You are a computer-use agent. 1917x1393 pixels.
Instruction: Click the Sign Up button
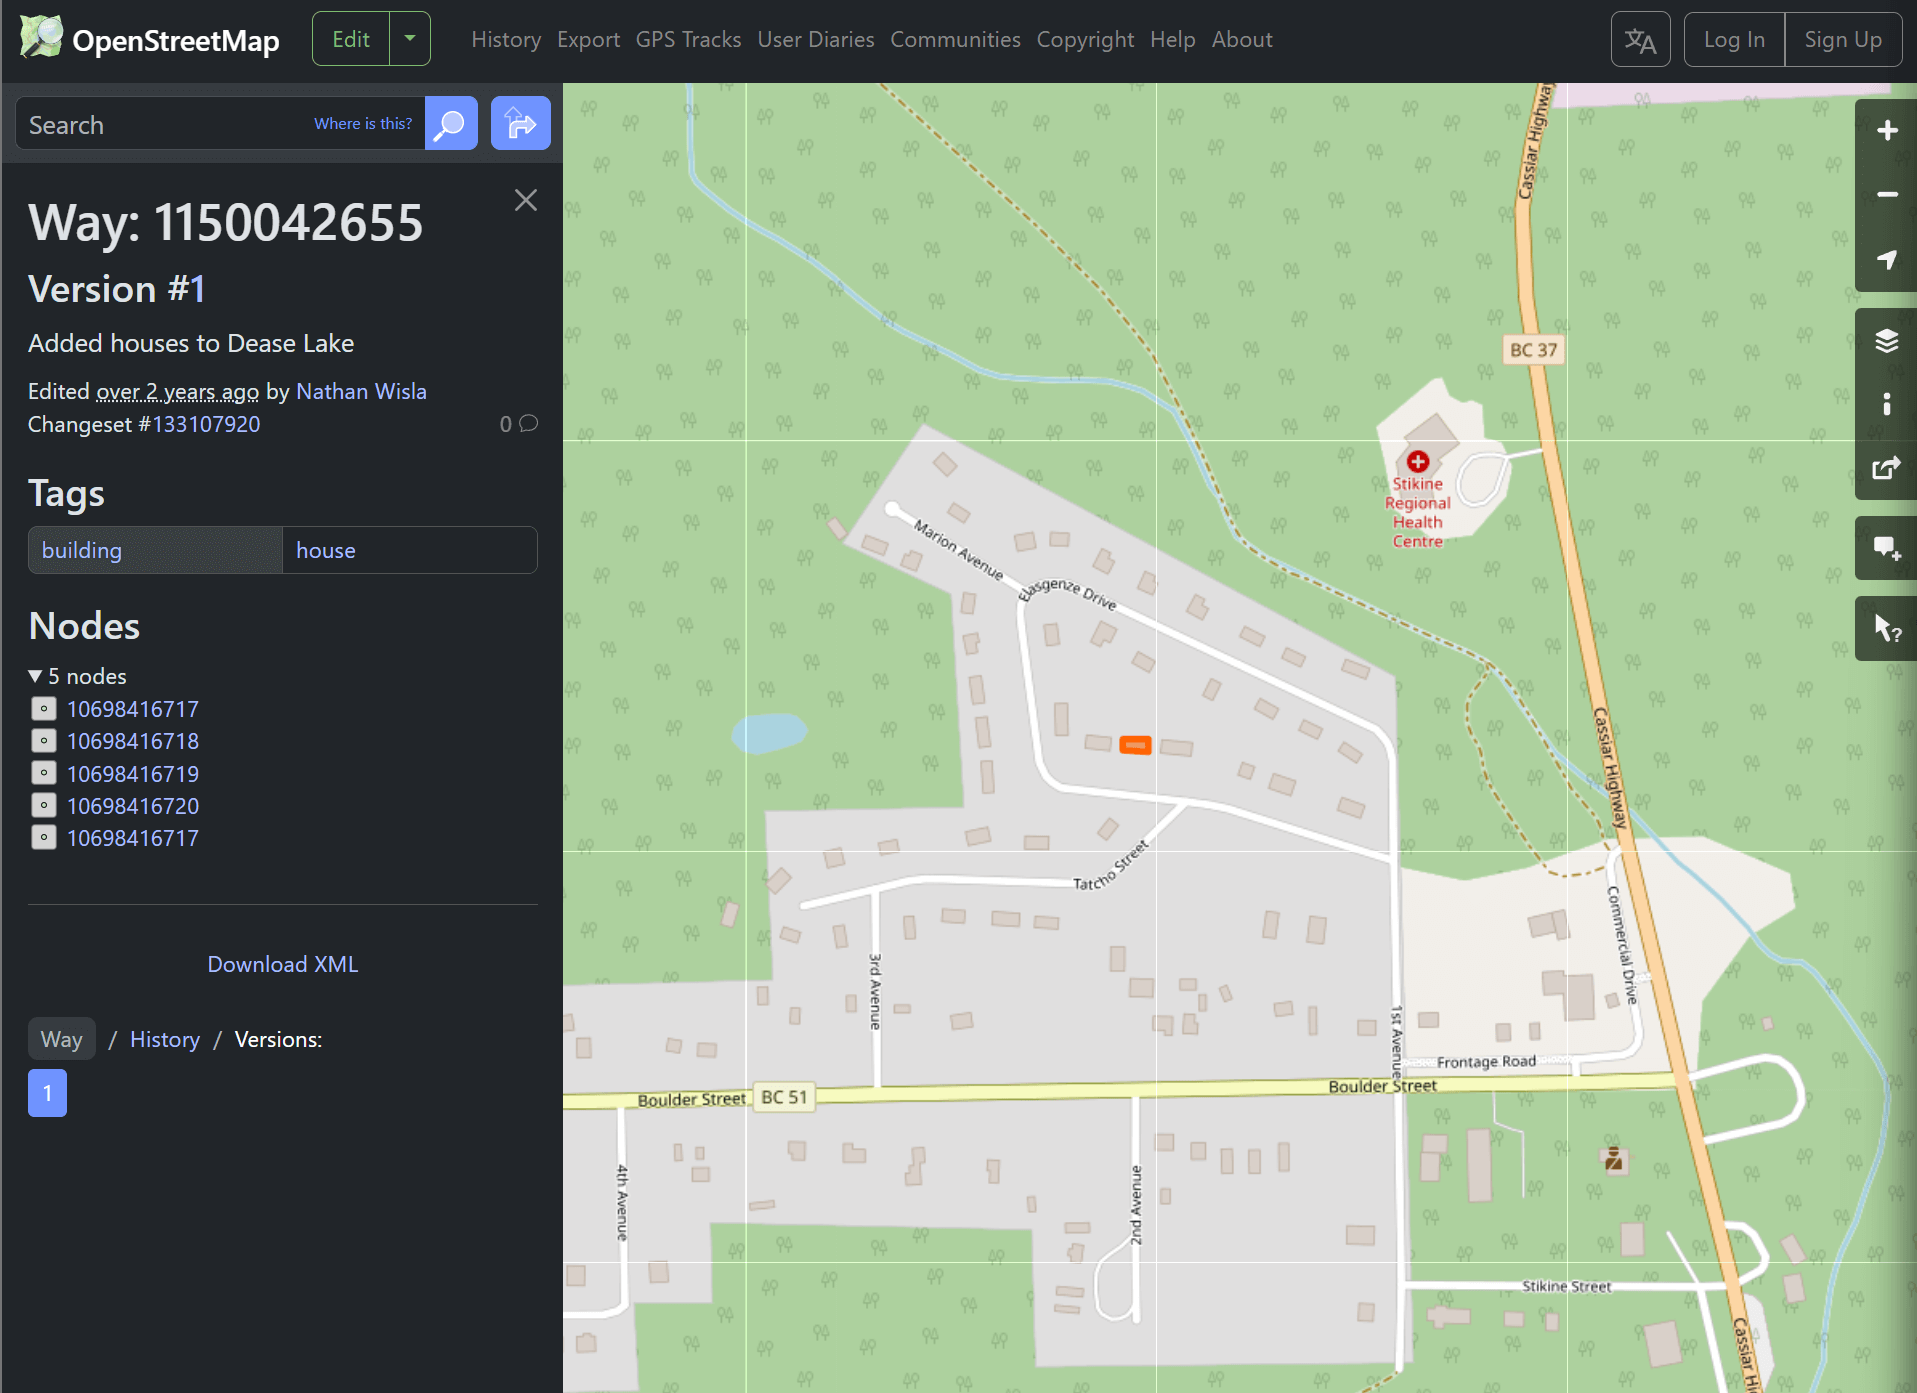pos(1843,40)
